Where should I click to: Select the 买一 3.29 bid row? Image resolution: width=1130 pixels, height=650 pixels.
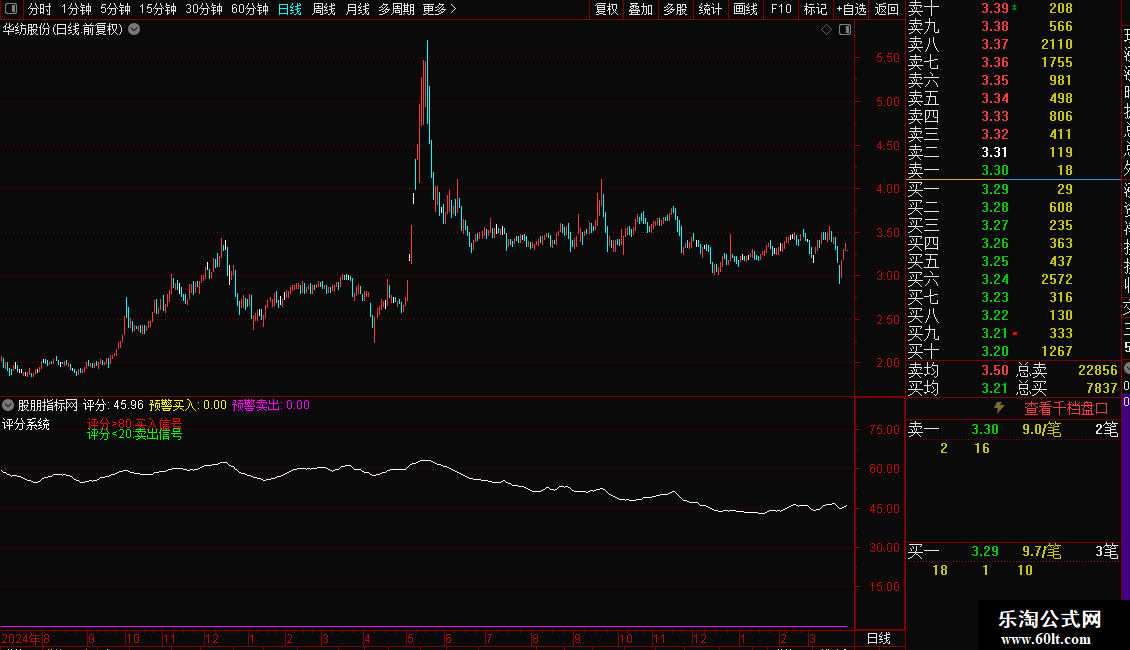coord(1013,189)
